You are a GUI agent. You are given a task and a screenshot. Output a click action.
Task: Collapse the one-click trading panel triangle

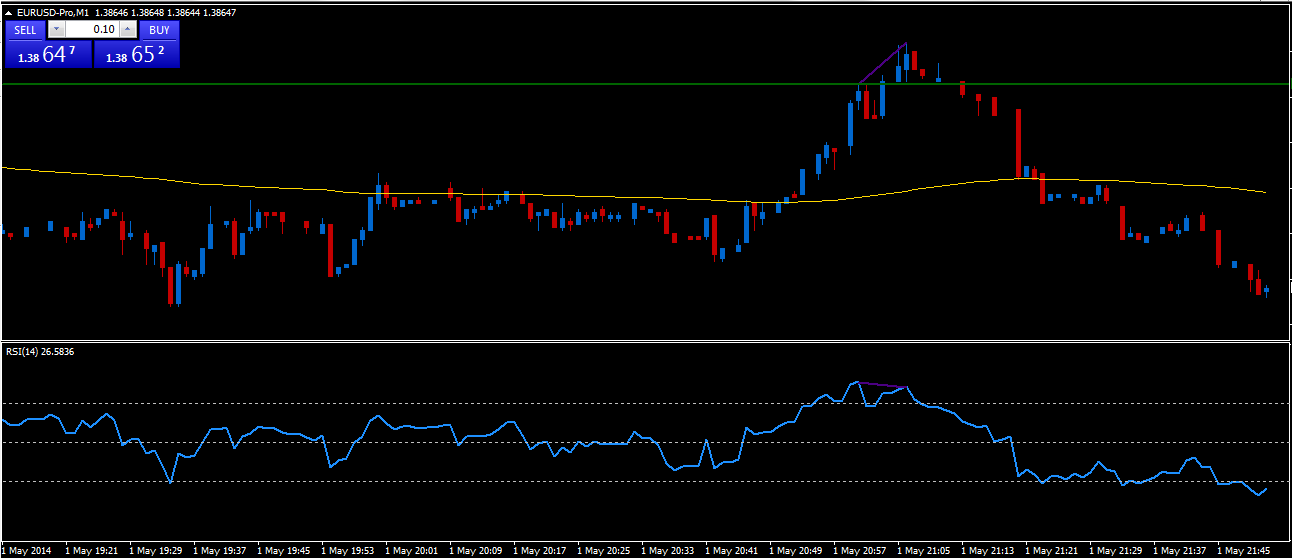(9, 11)
